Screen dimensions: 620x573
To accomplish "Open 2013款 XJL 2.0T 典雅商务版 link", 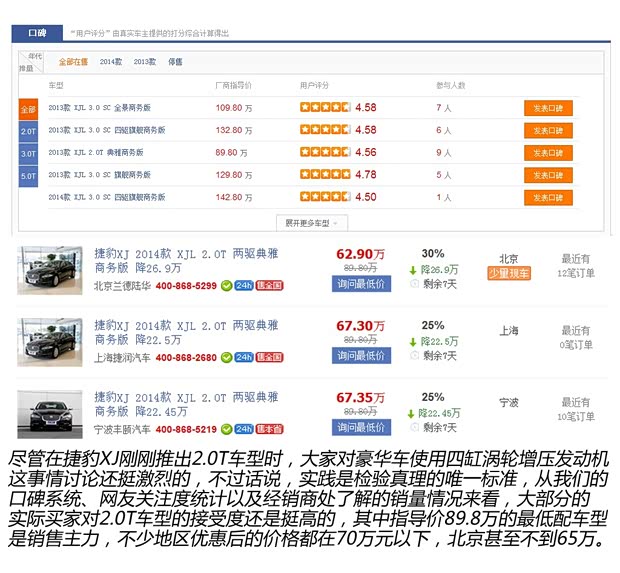I will click(x=96, y=152).
